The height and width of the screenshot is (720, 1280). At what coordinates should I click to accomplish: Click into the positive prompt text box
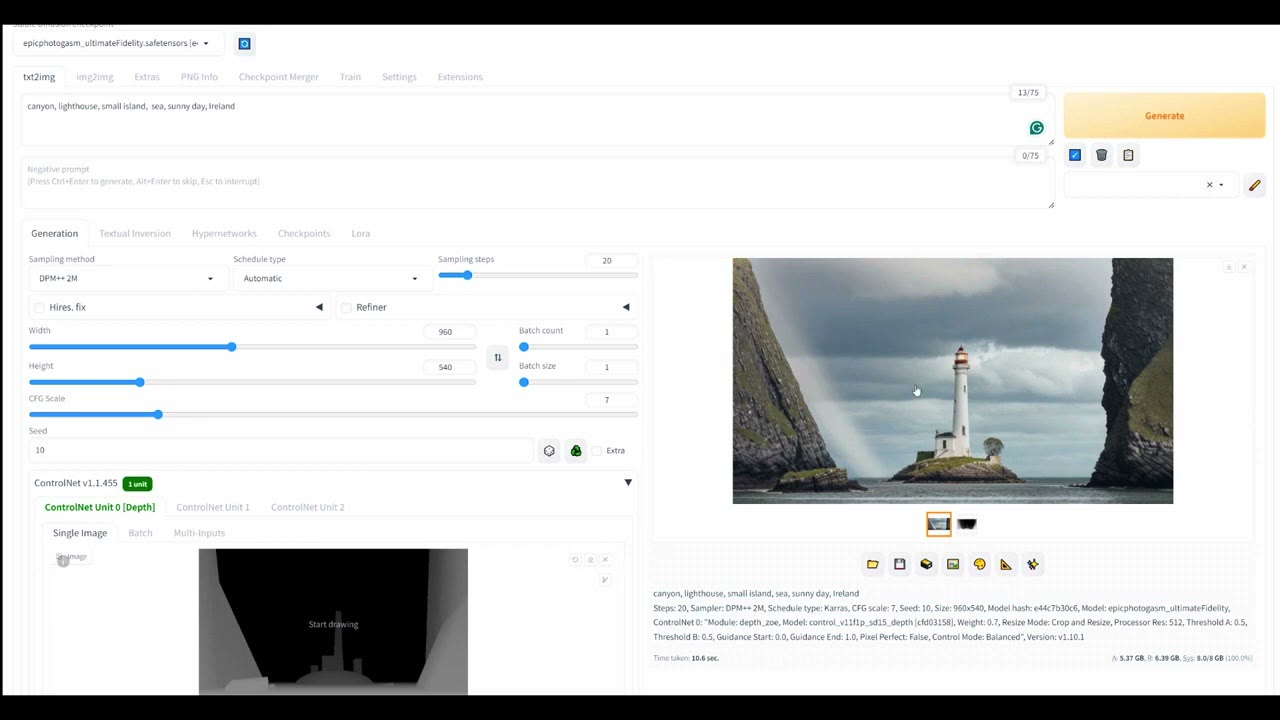pos(537,120)
